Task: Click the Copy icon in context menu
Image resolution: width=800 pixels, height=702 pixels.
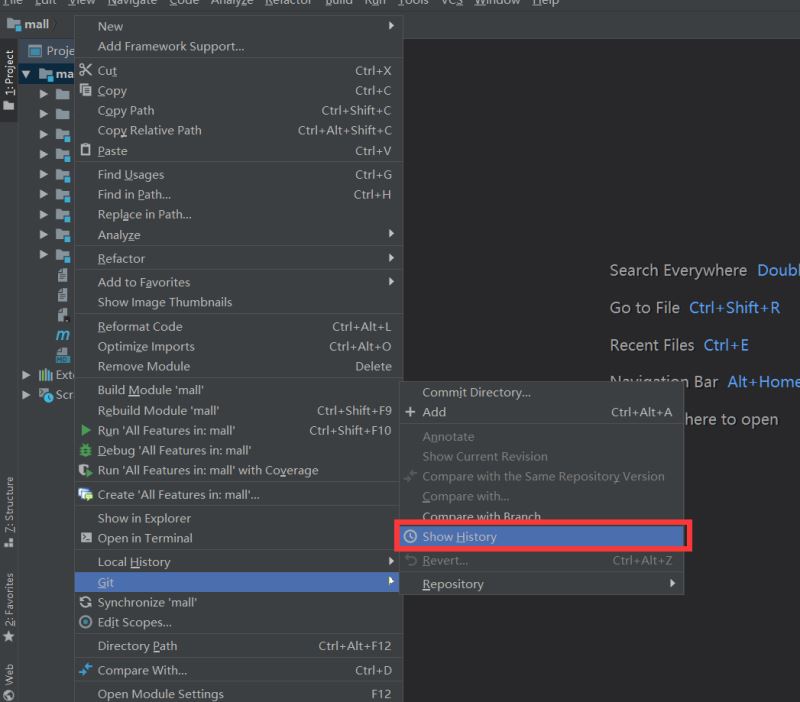Action: (85, 90)
